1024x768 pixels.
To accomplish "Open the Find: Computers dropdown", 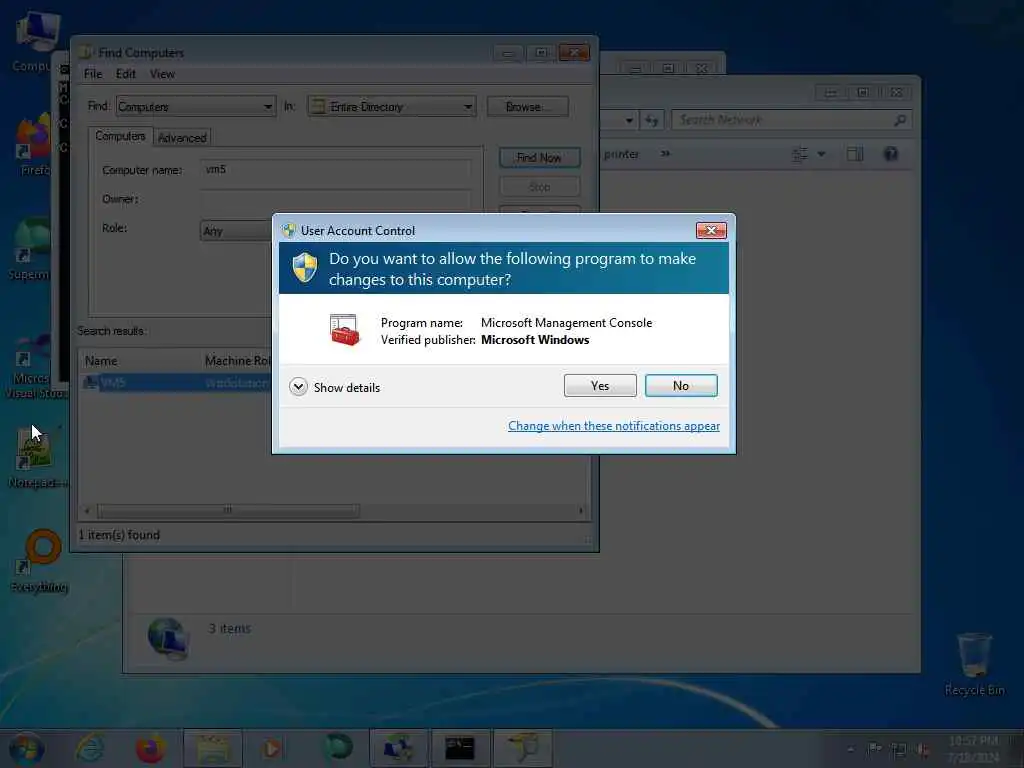I will (x=195, y=106).
